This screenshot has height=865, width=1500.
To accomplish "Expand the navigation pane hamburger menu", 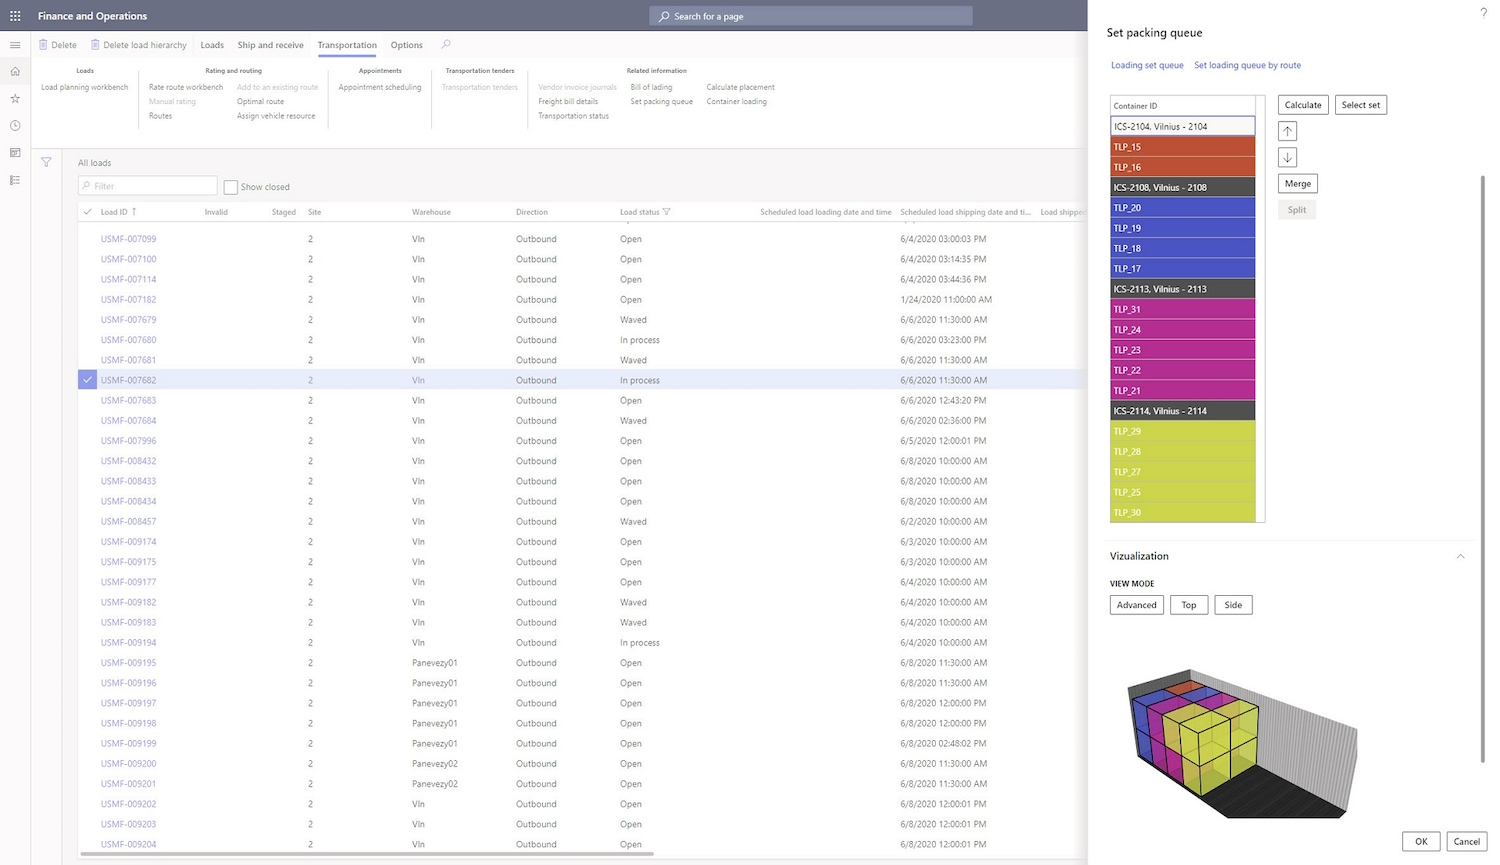I will click(15, 45).
